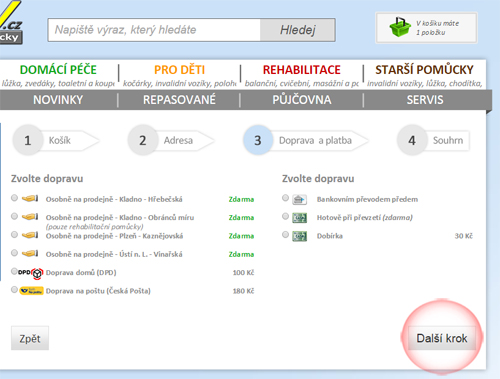Screen dimensions: 500x379
Task: Click the 180 Kč Česká Pošta price
Action: tap(243, 291)
